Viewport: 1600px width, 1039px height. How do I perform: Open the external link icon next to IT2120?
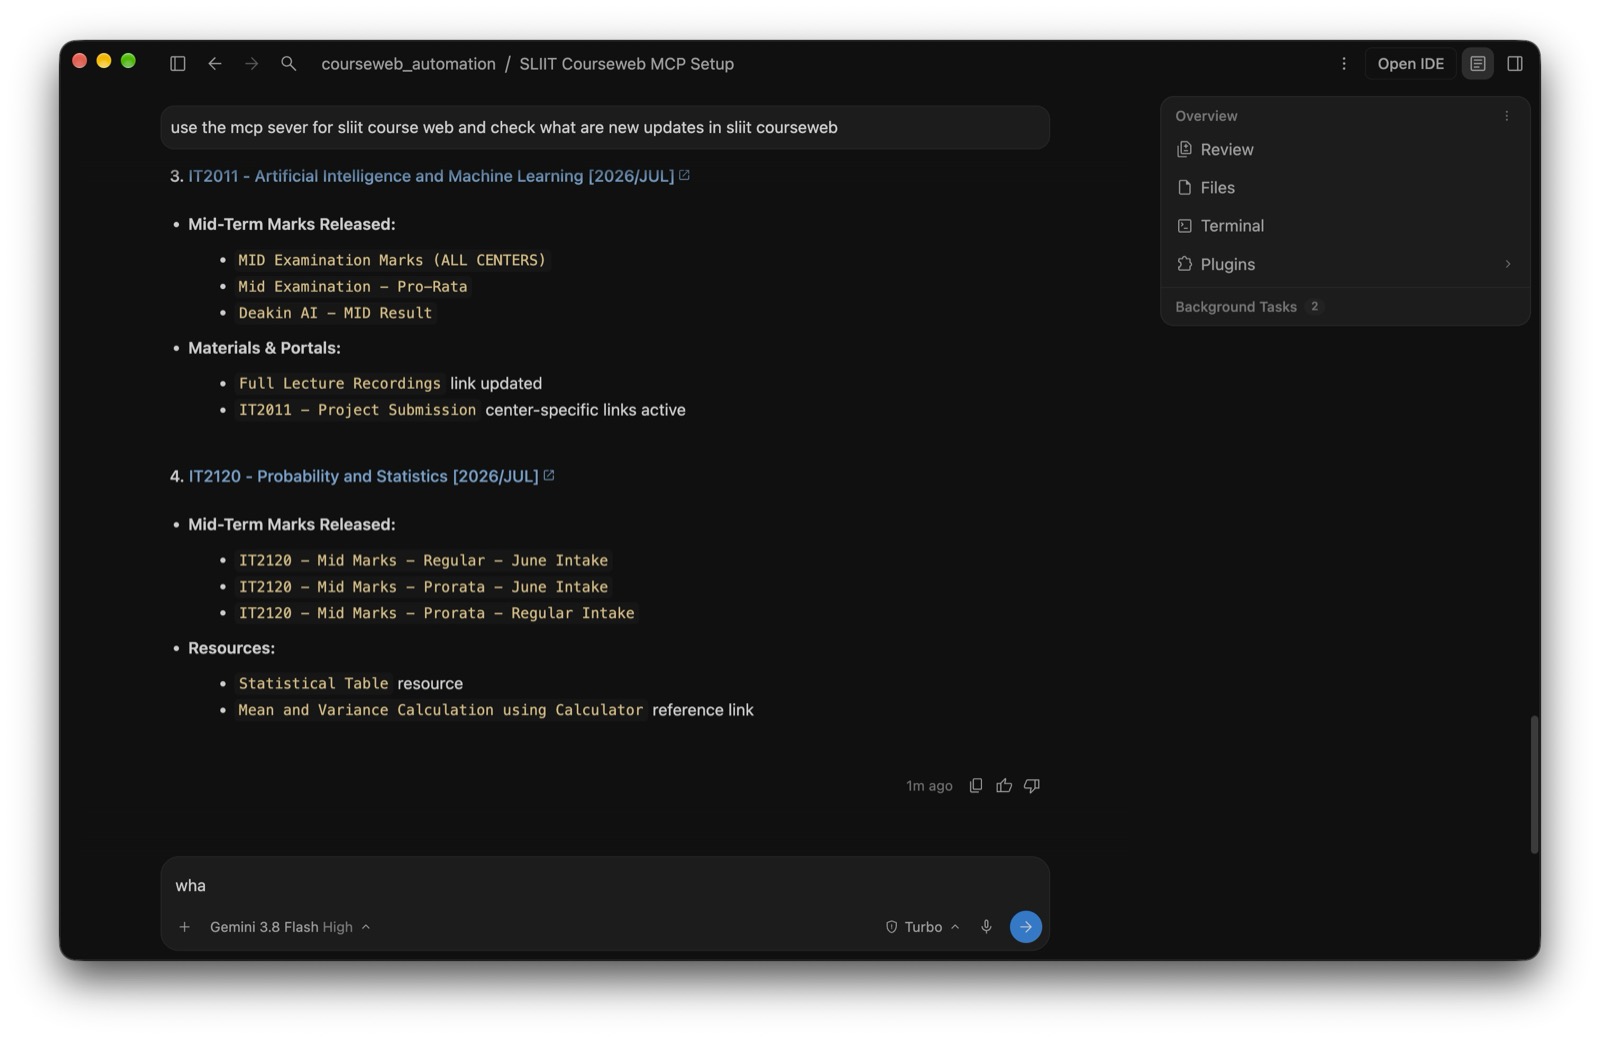coord(549,475)
